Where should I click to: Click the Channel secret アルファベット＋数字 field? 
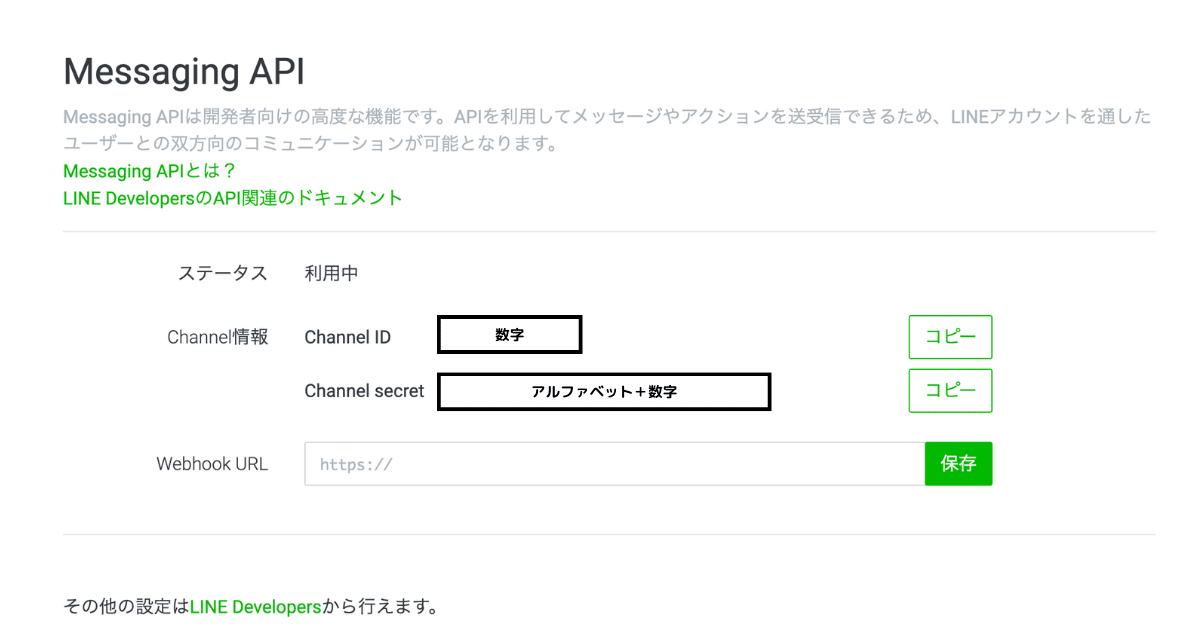(x=604, y=391)
